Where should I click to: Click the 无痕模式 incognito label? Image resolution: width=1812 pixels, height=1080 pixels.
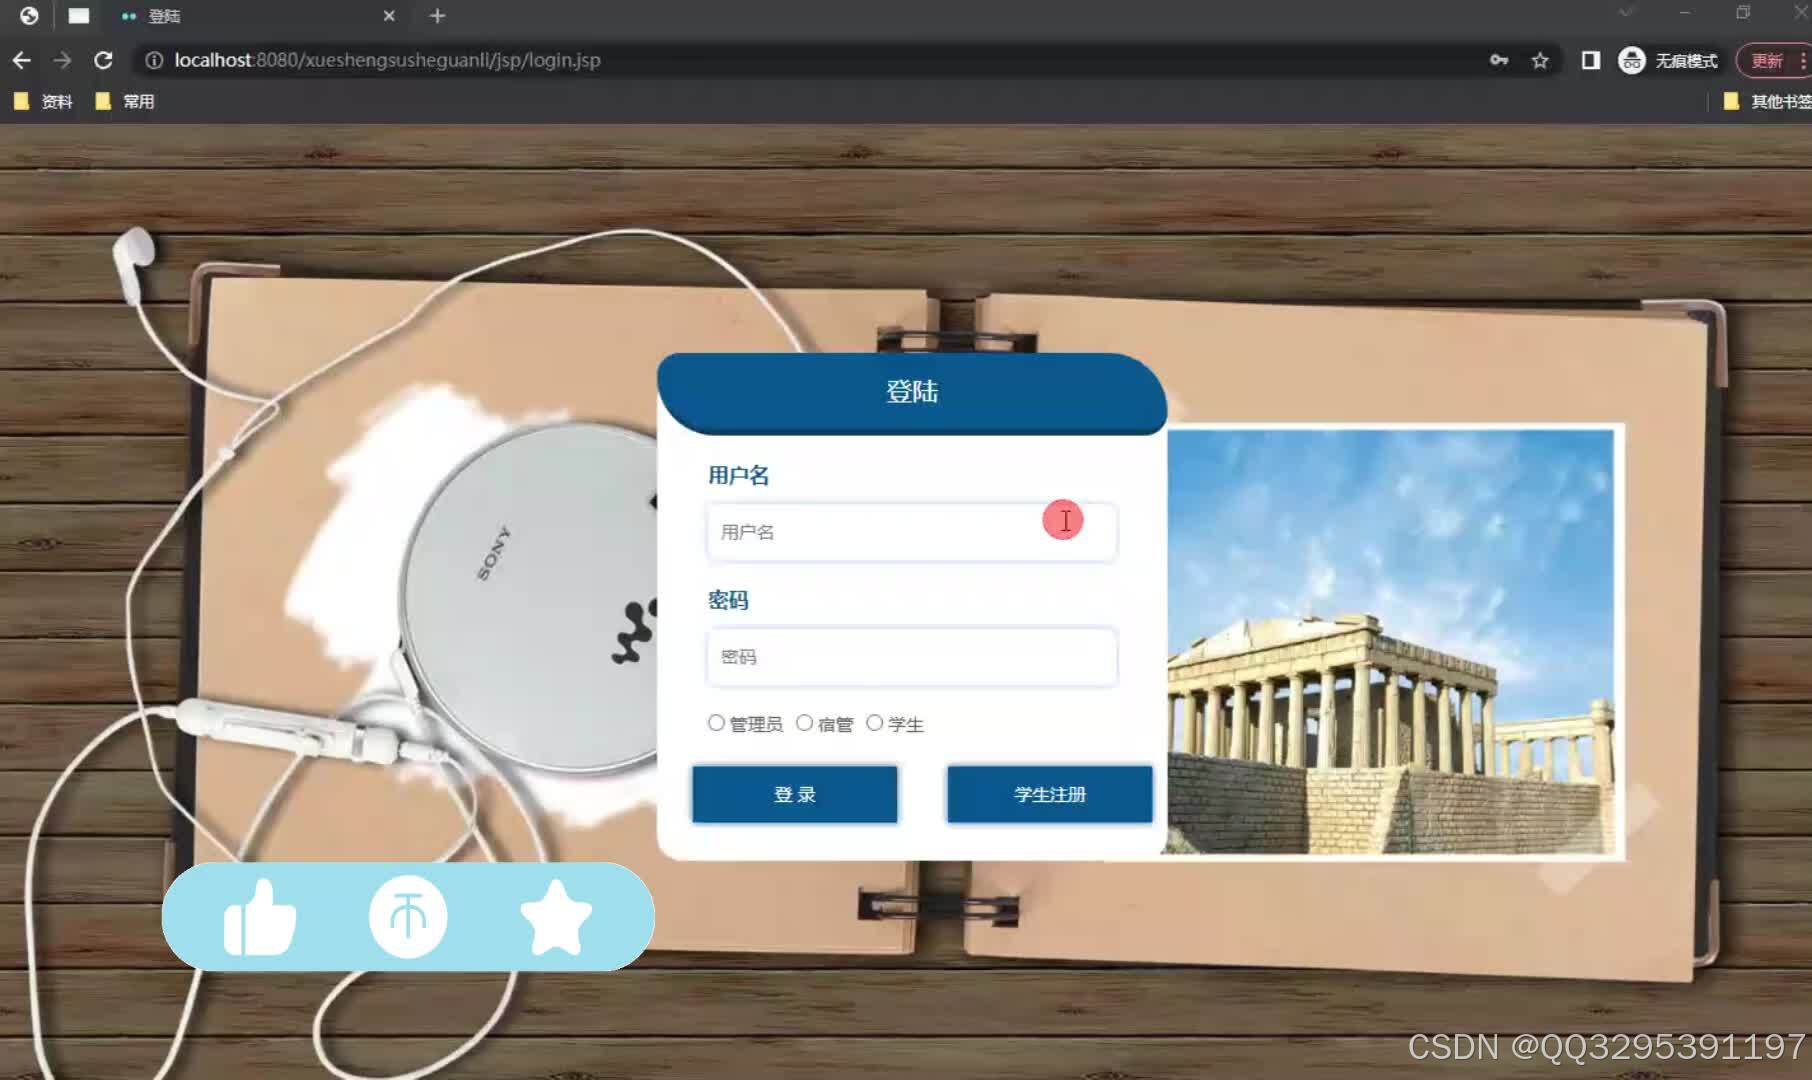[1686, 61]
